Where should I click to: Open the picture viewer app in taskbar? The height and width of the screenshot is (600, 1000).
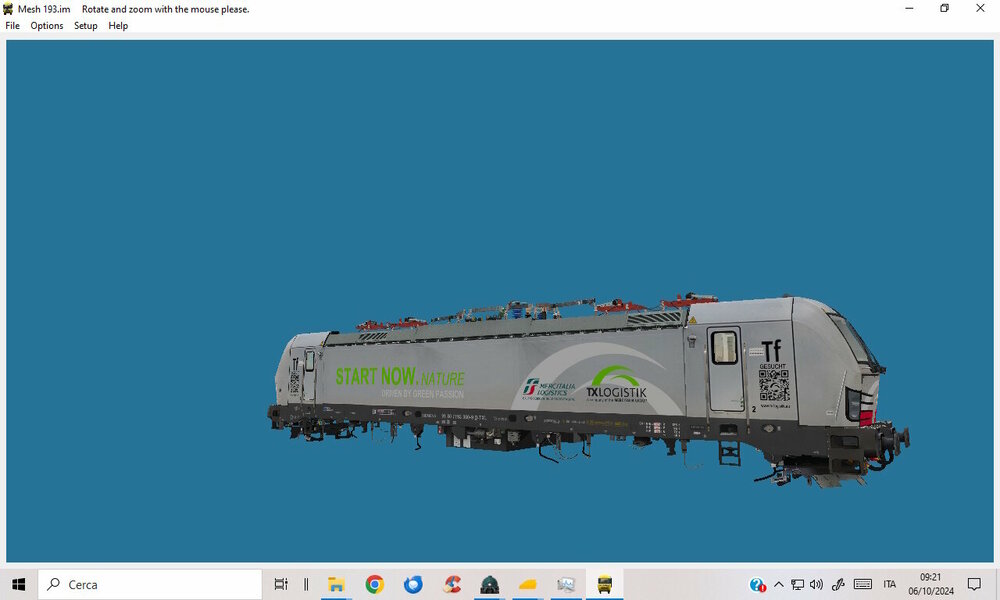[x=566, y=584]
